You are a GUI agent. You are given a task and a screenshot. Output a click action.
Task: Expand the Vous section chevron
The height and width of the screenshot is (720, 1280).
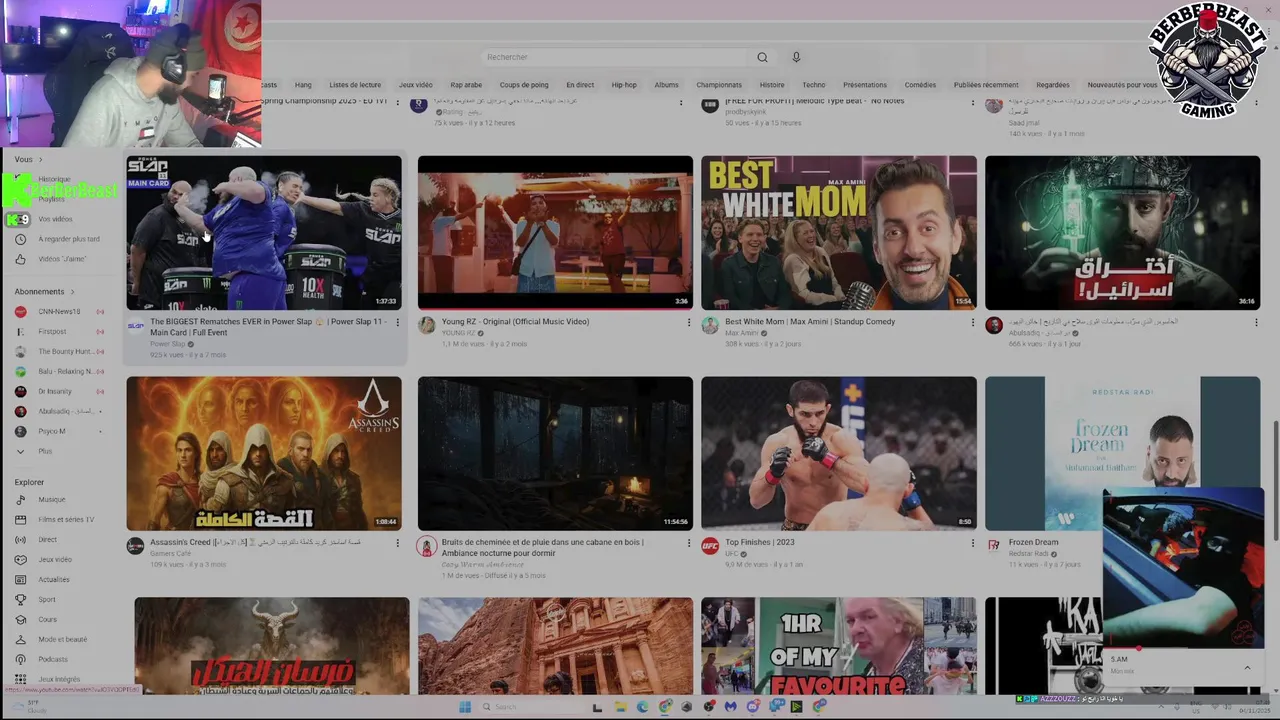click(x=40, y=160)
